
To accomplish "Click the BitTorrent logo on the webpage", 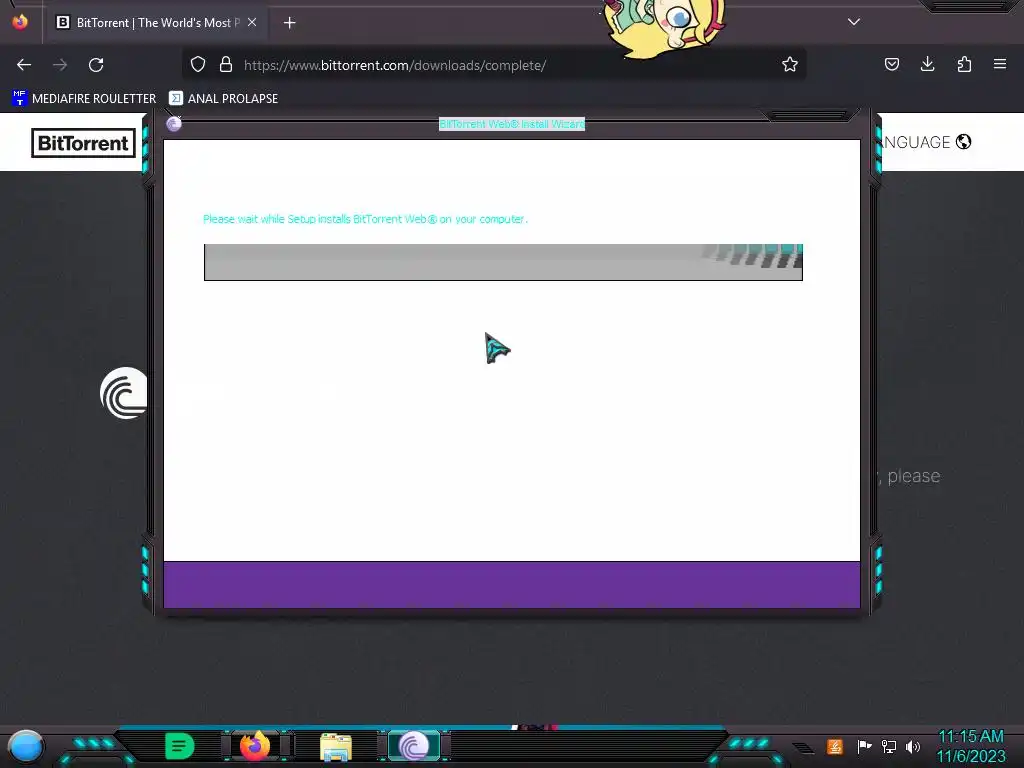I will [x=84, y=143].
